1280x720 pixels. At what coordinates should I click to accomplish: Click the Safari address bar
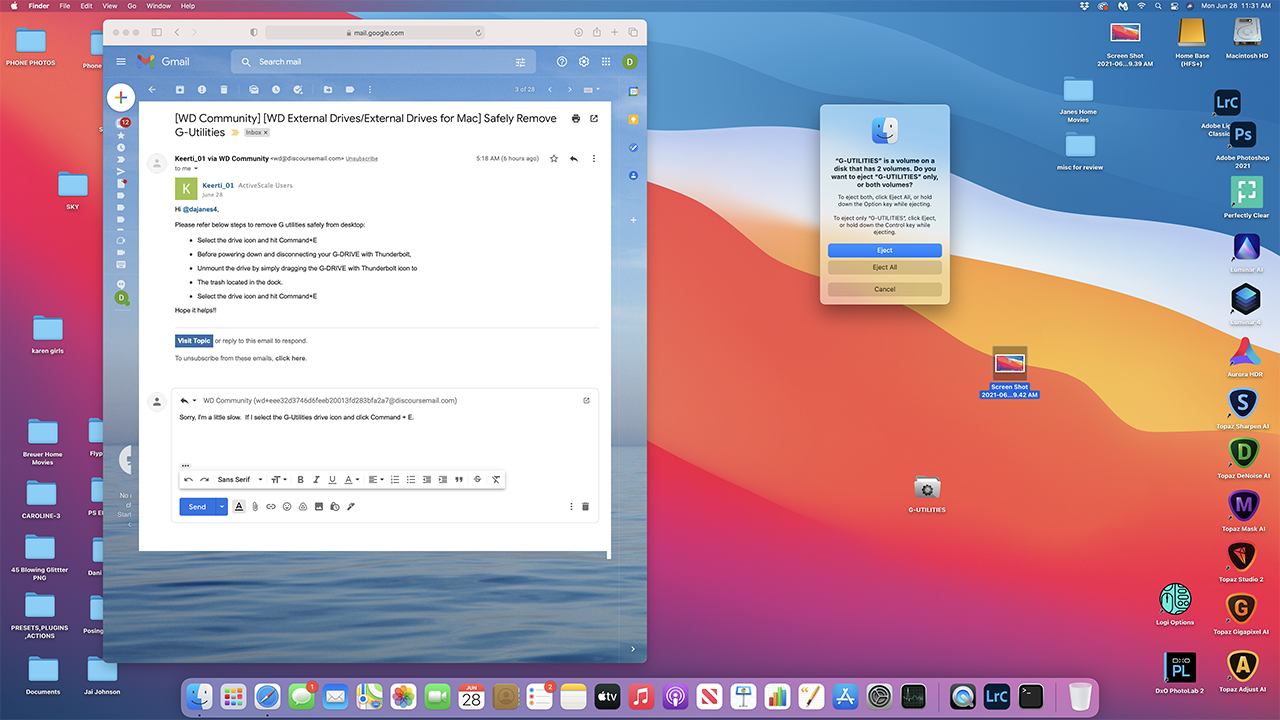click(376, 33)
